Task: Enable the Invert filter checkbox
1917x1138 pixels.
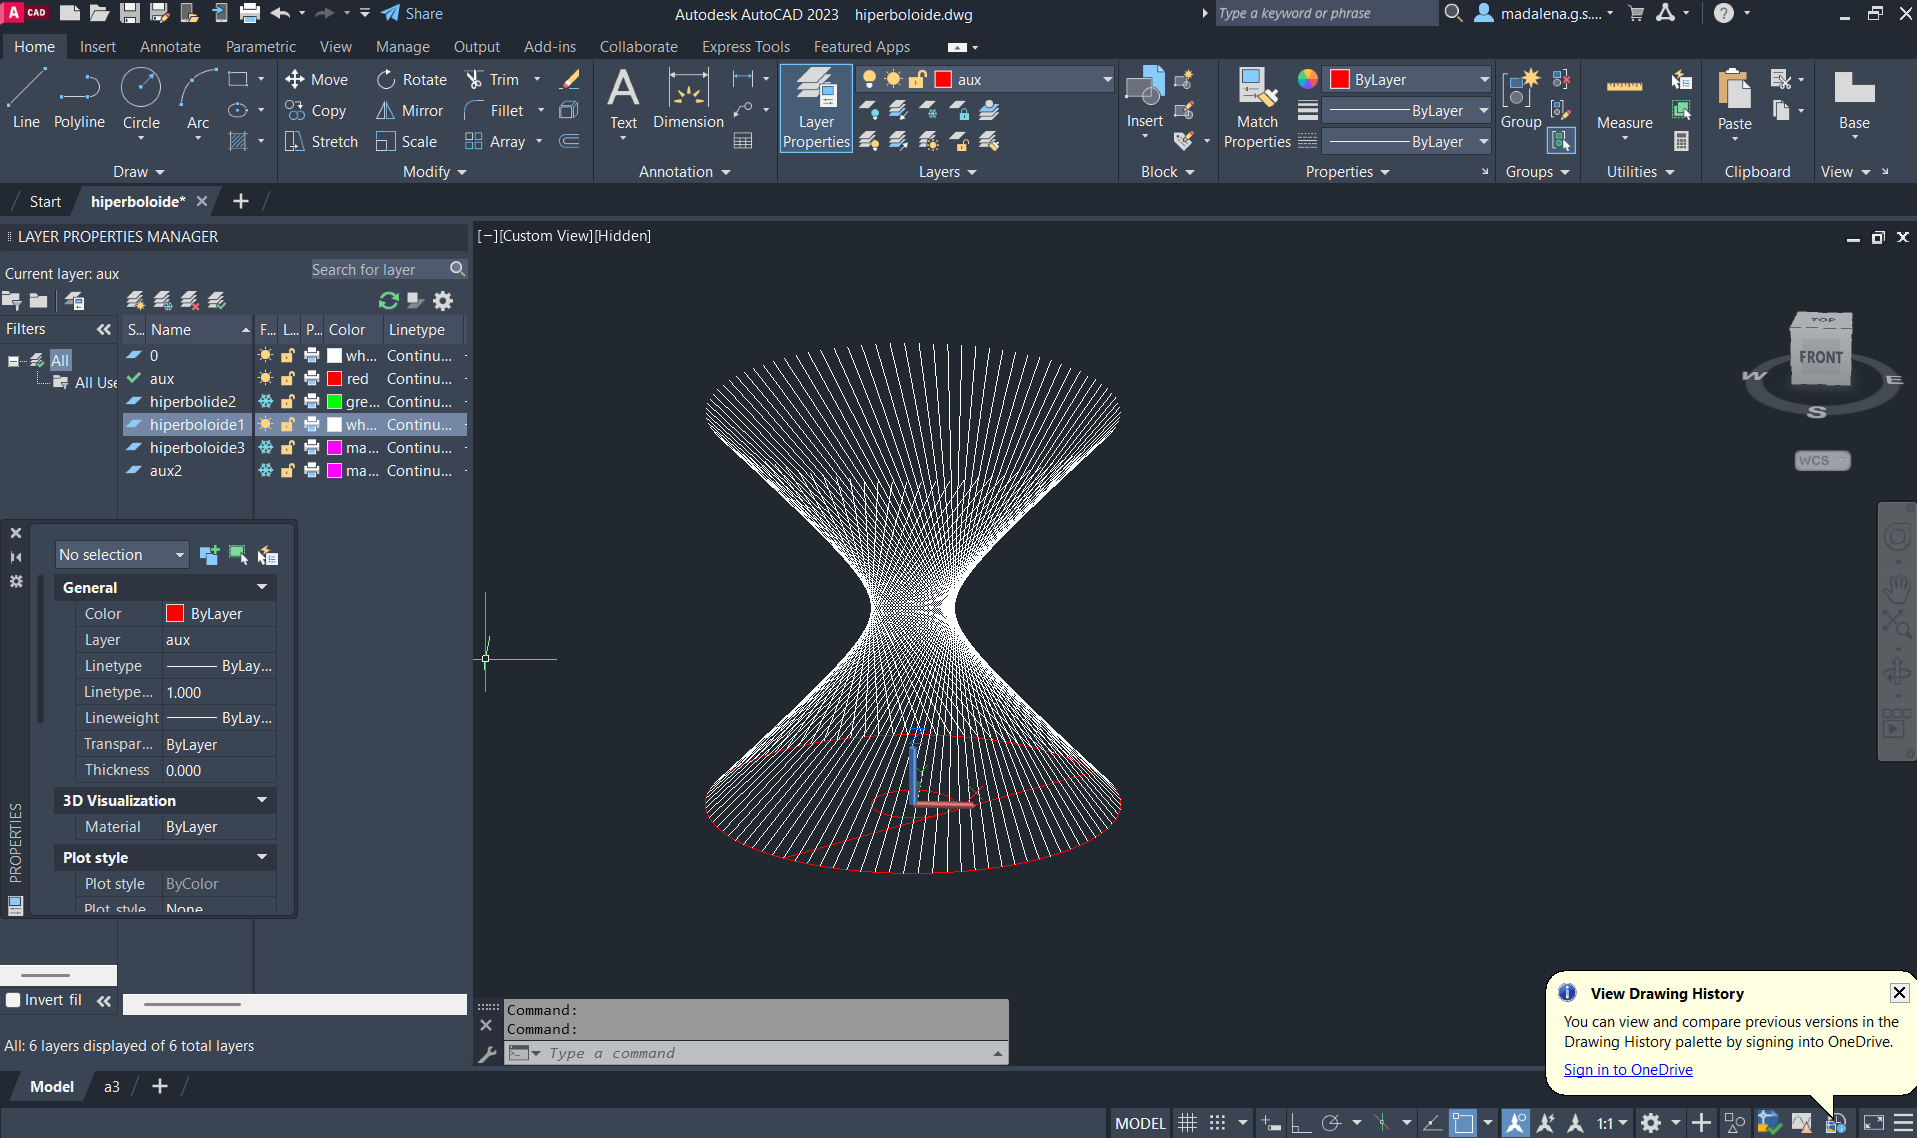Action: pyautogui.click(x=14, y=1000)
